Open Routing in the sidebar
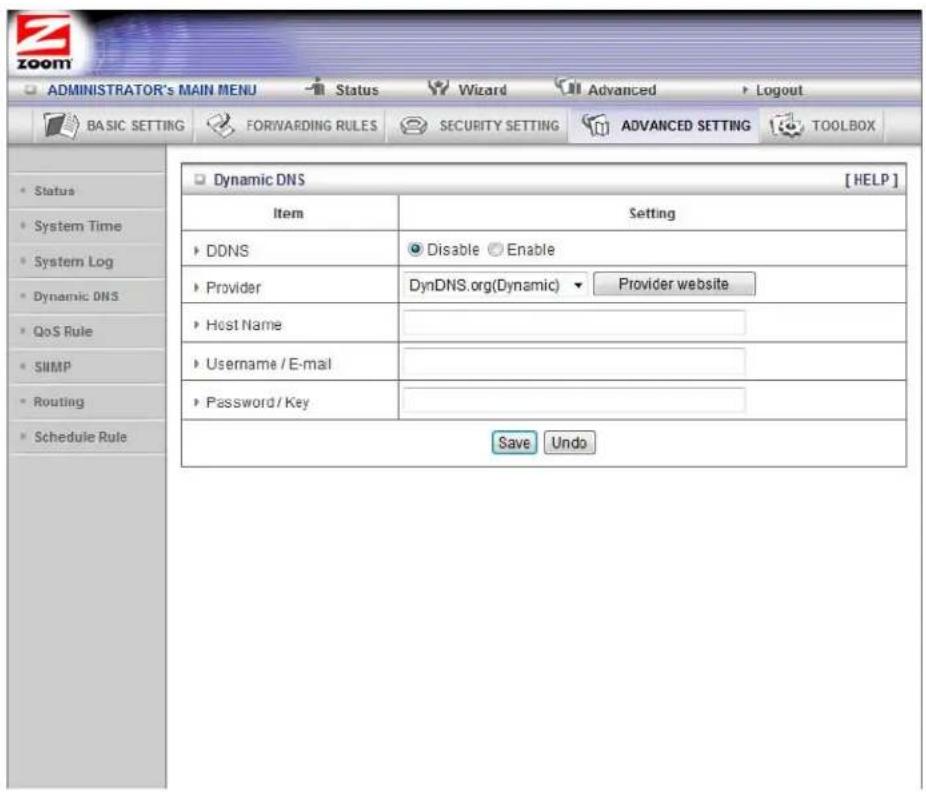This screenshot has width=926, height=792. 58,402
